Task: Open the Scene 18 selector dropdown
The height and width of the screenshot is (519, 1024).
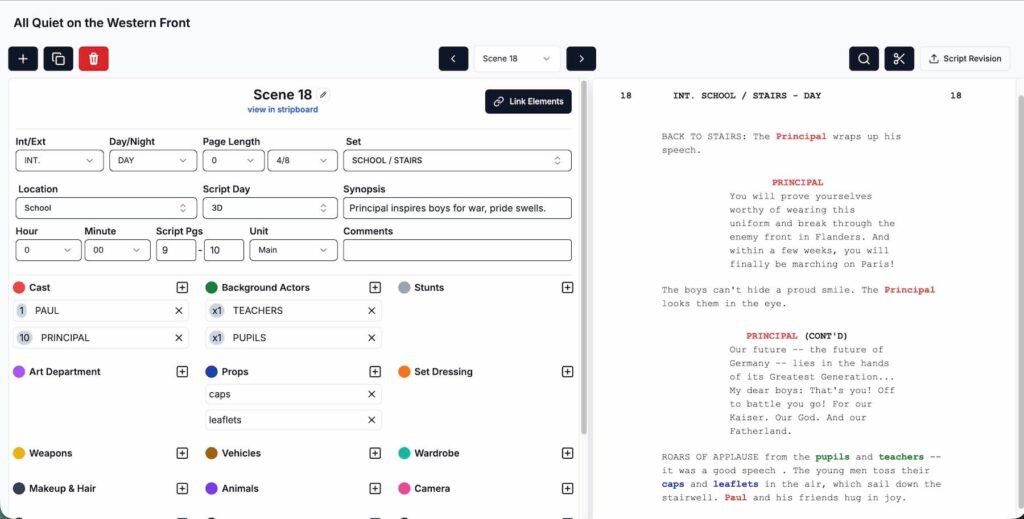Action: point(516,59)
